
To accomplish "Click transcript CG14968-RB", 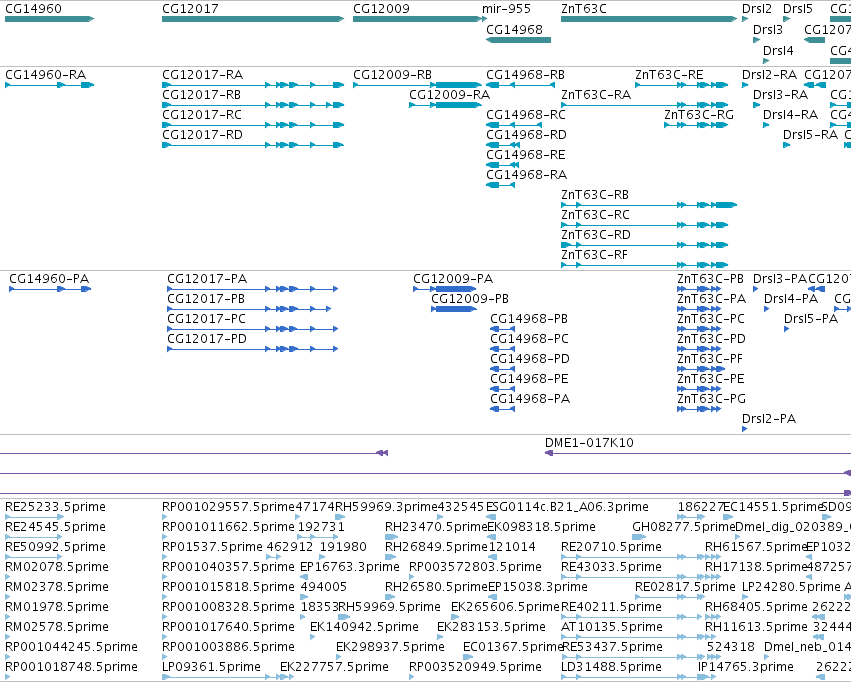I will click(525, 74).
